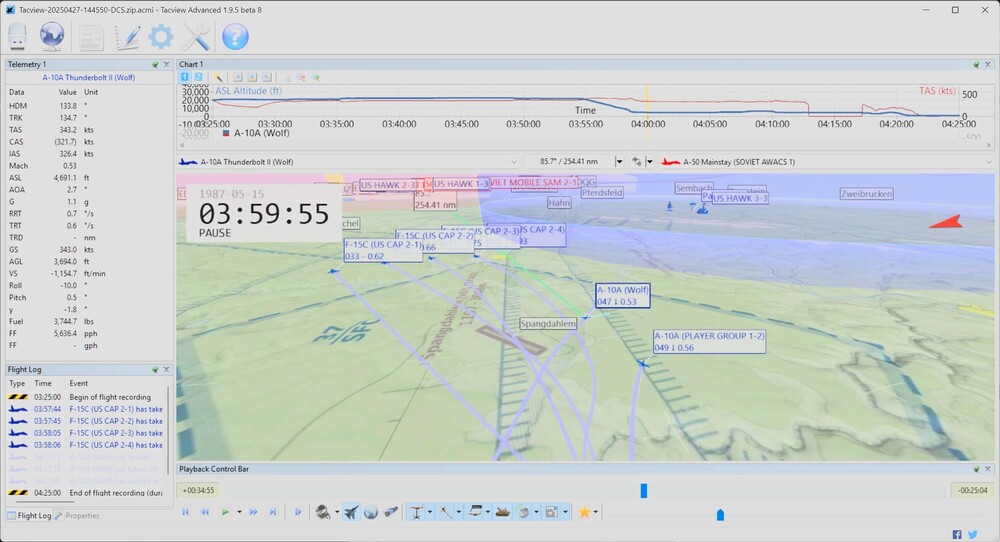
Task: Select the telescope view icon in playback bar
Action: coord(391,512)
